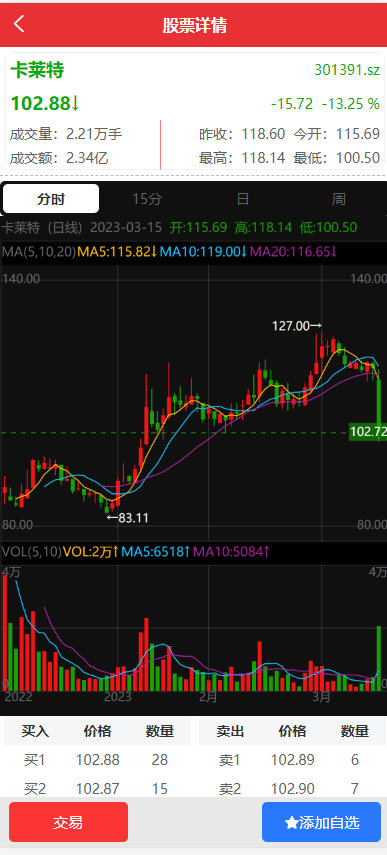Click the change value -15.72
The width and height of the screenshot is (387, 855).
tap(292, 104)
